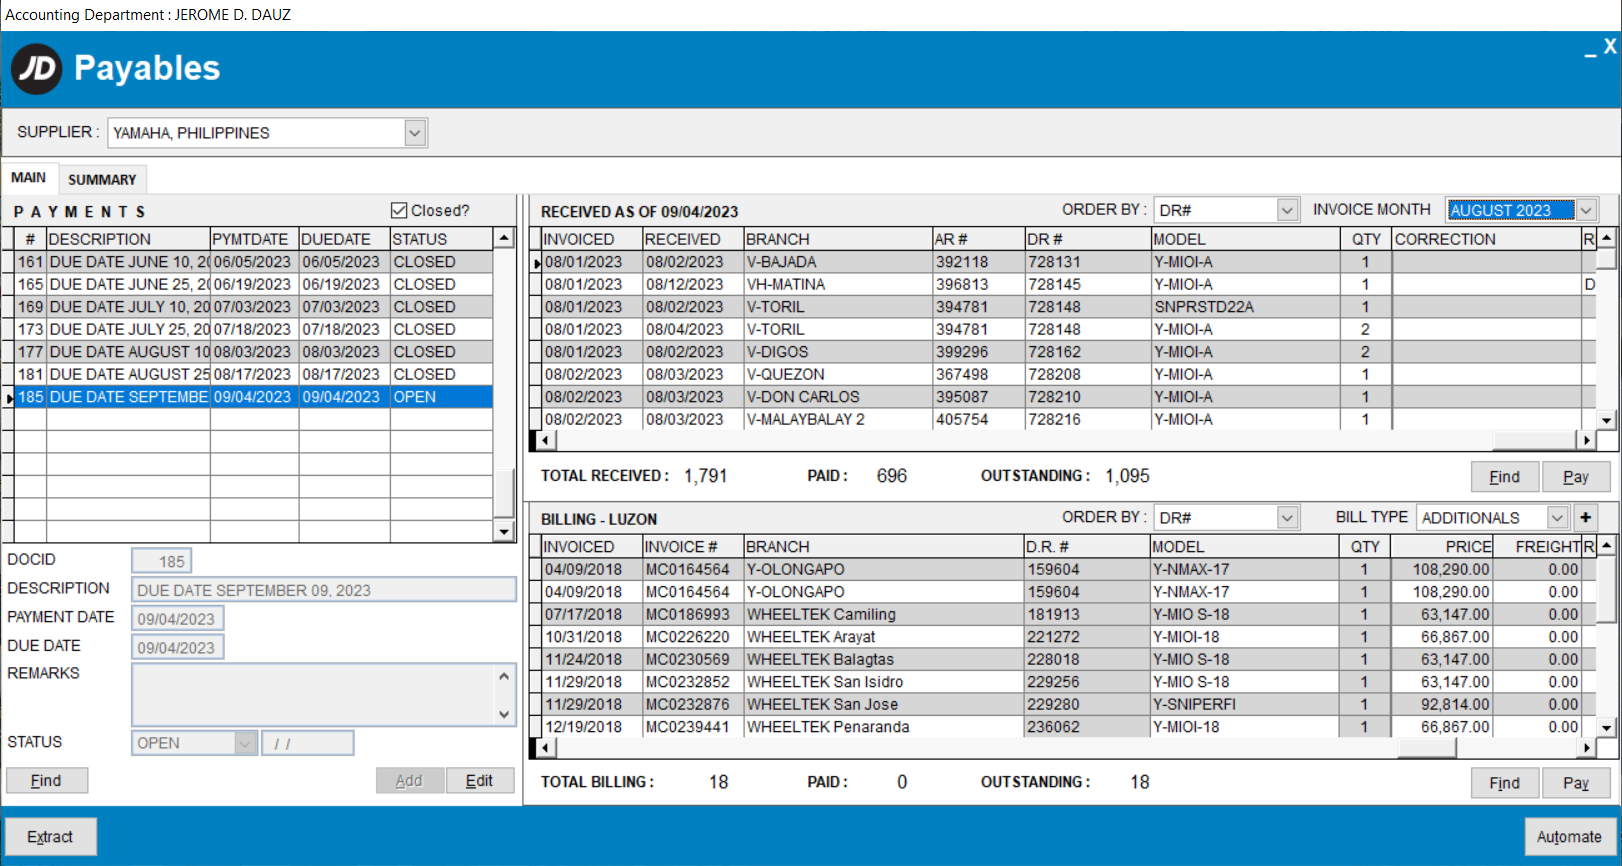Select received row V-QUEZON
This screenshot has height=866, width=1622.
(x=1069, y=374)
